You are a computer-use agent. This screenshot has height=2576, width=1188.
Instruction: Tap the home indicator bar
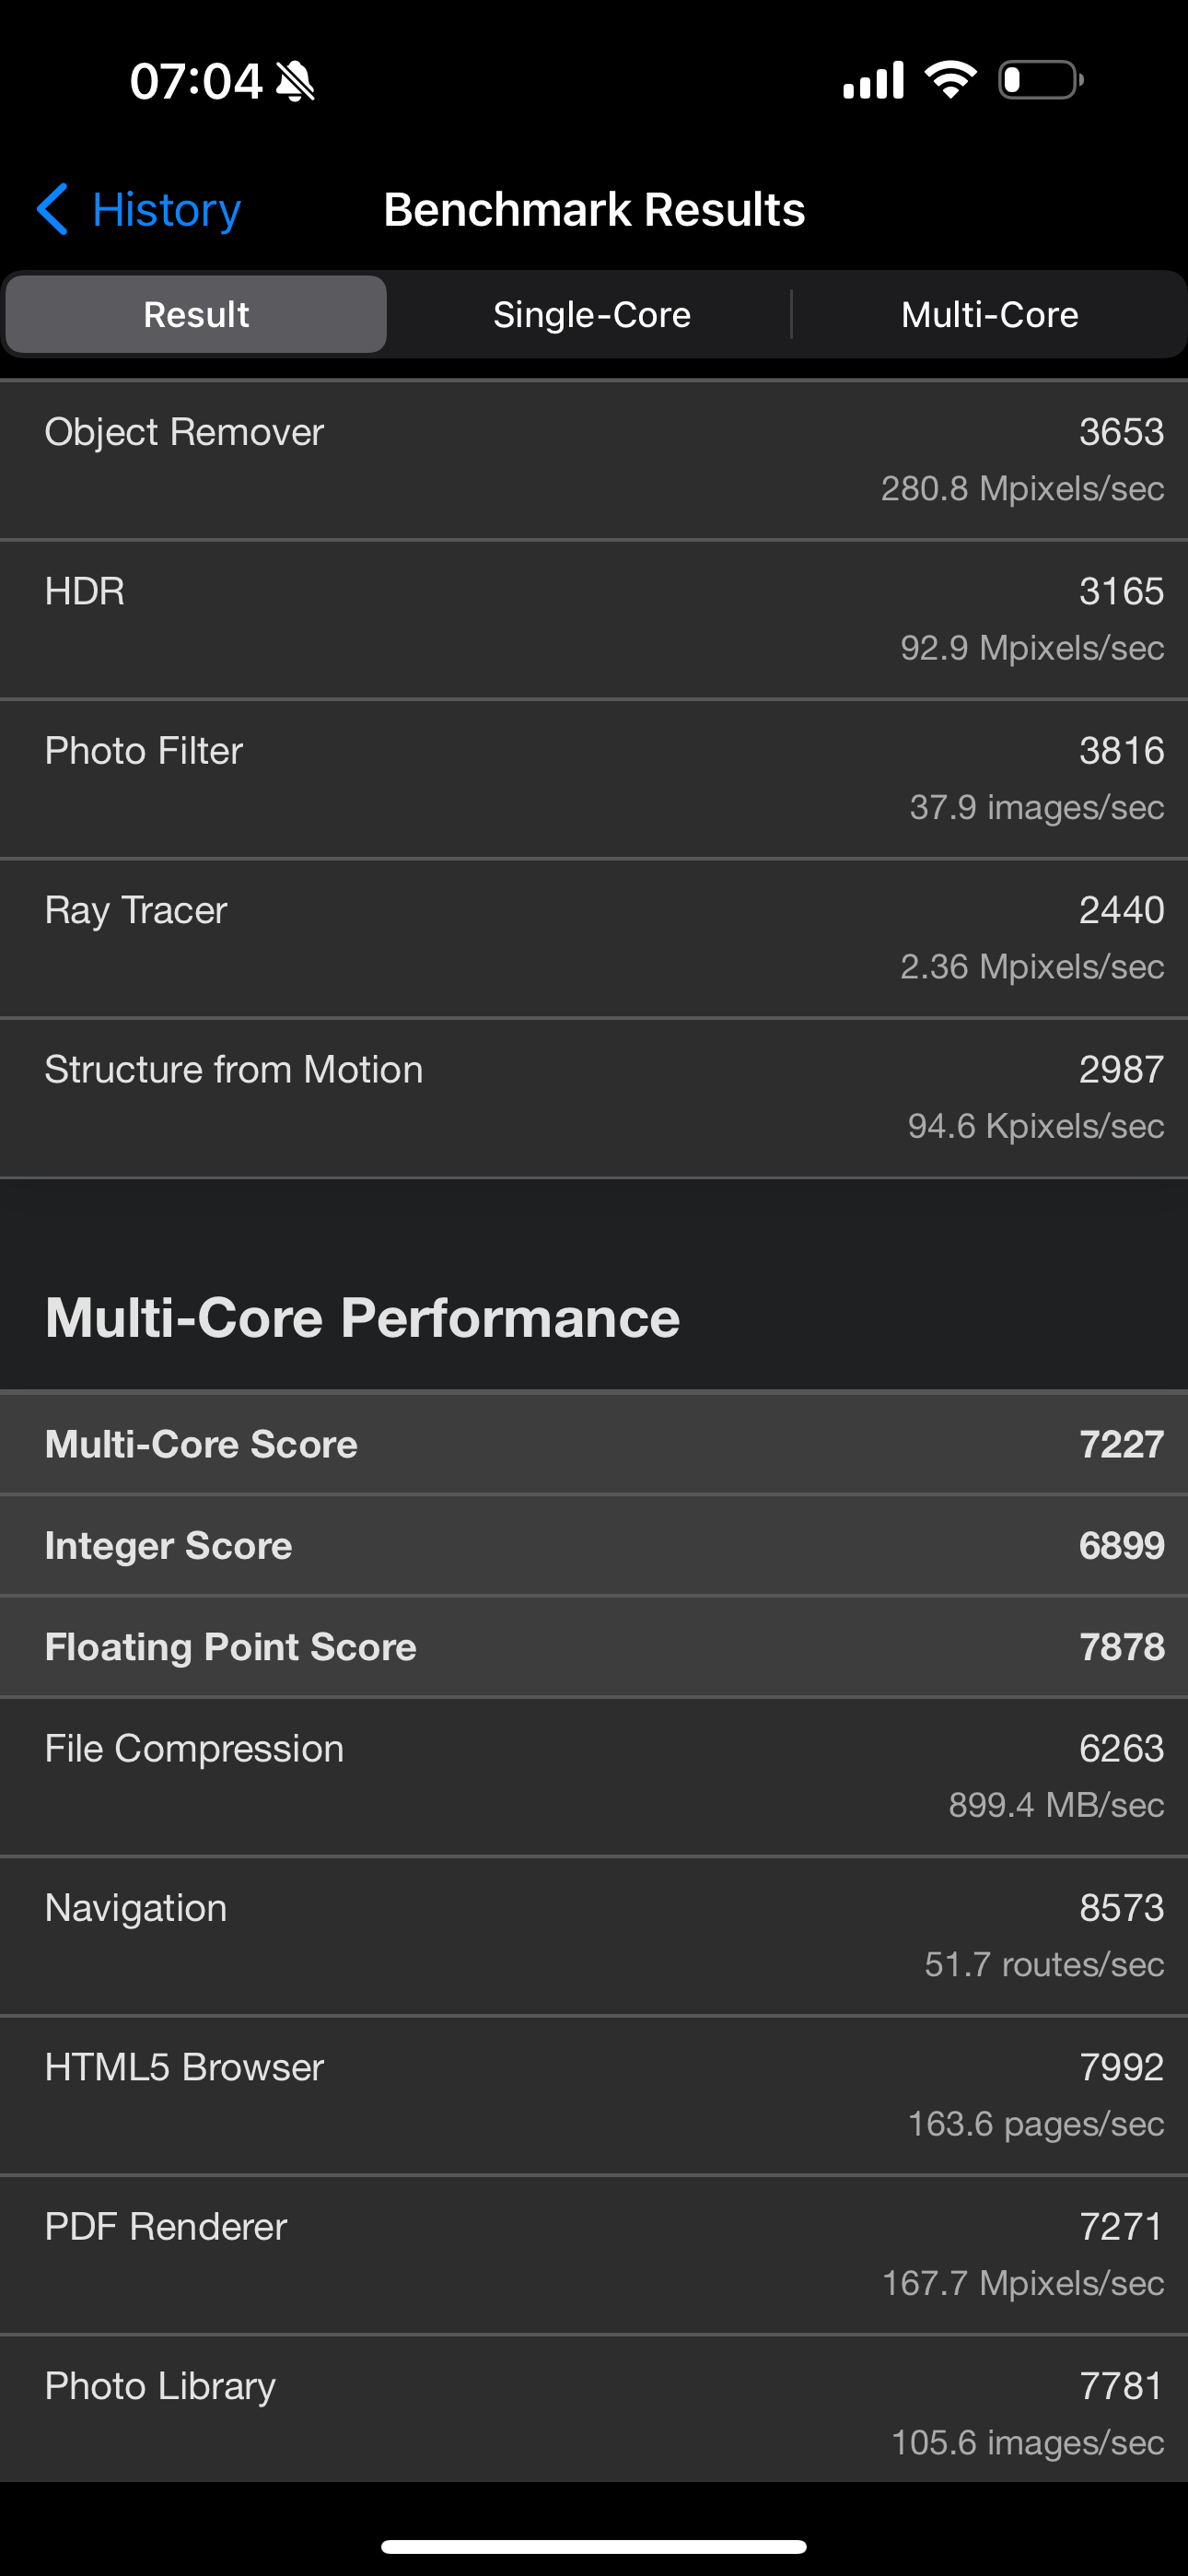point(594,2545)
